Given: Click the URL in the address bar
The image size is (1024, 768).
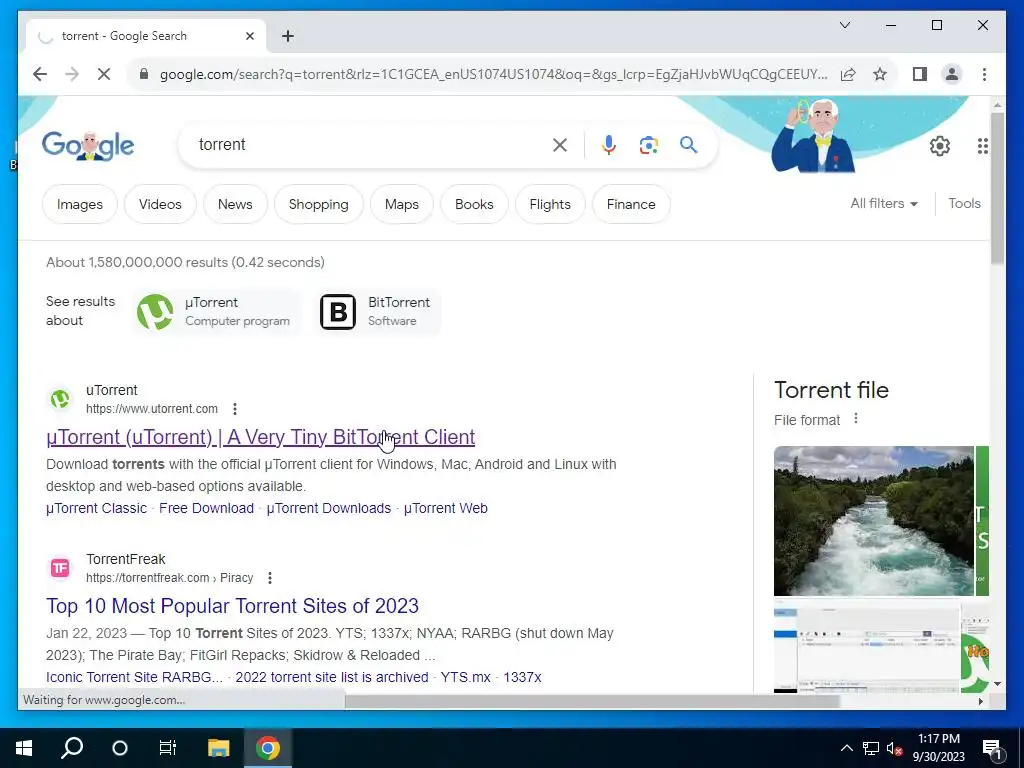Looking at the screenshot, I should click(x=493, y=74).
